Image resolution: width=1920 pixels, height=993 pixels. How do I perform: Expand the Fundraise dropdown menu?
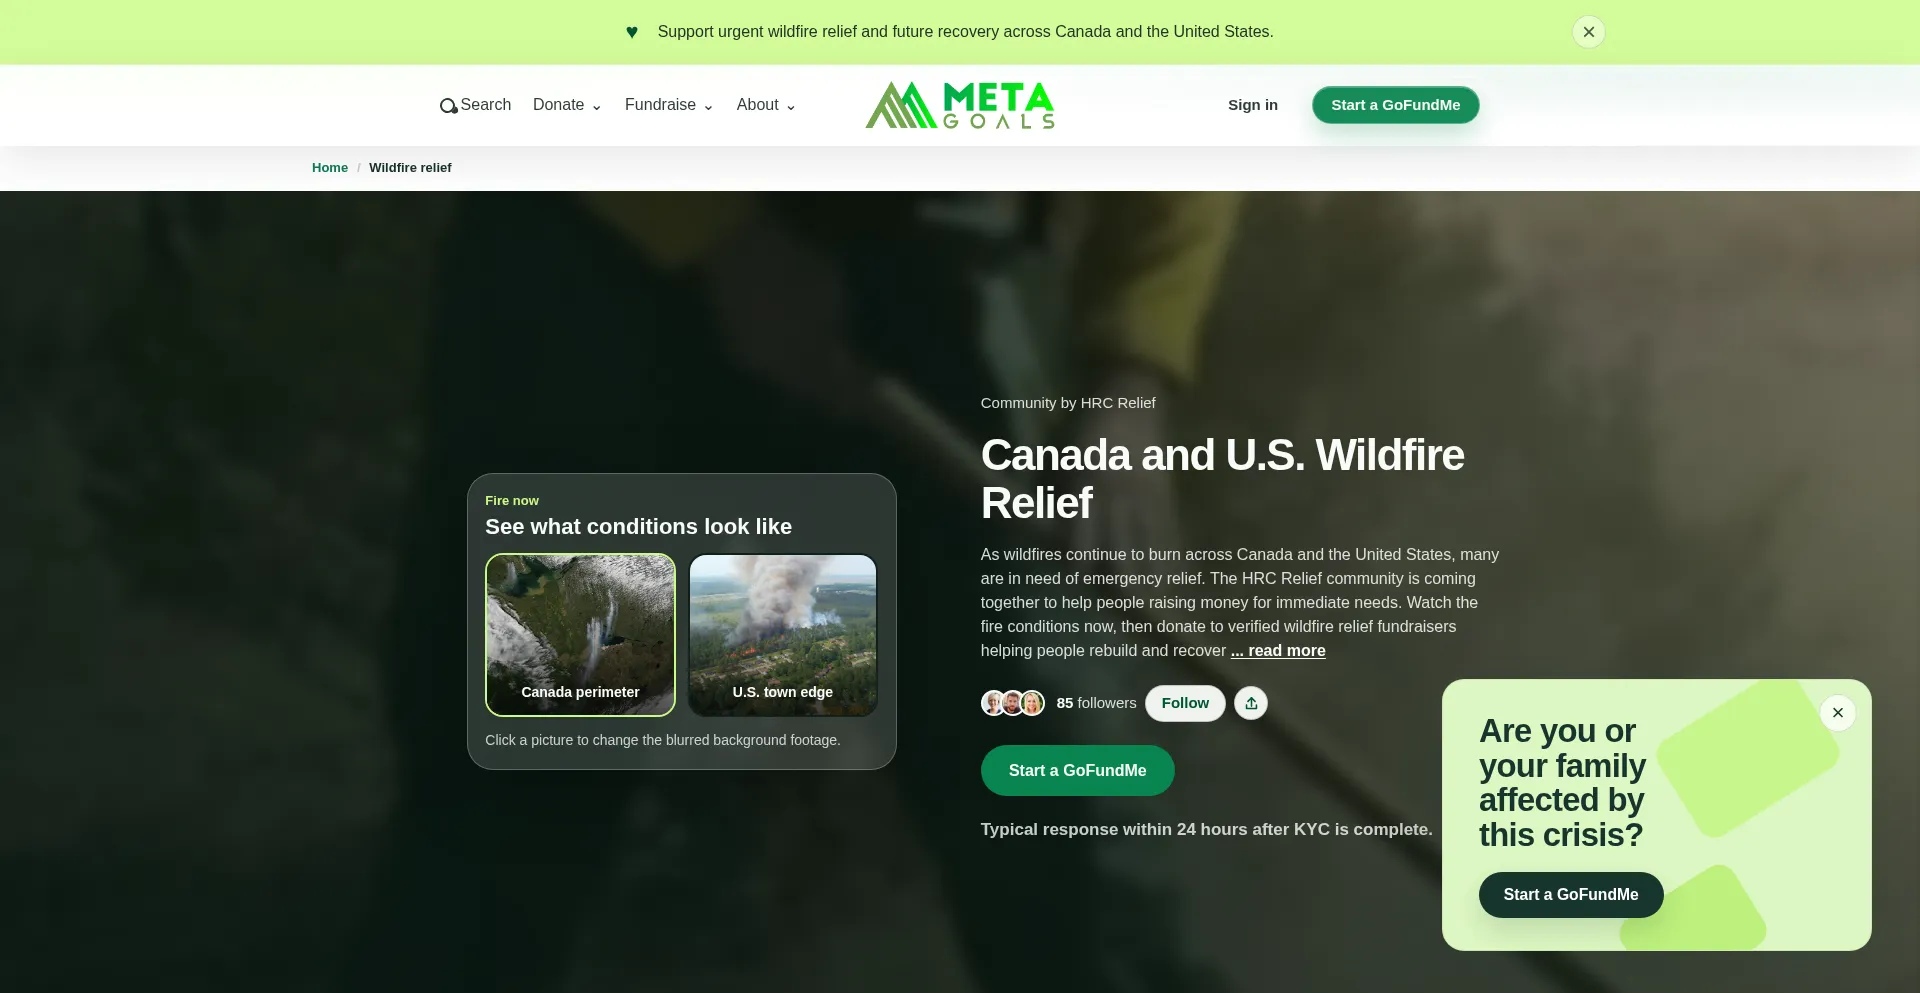(669, 105)
